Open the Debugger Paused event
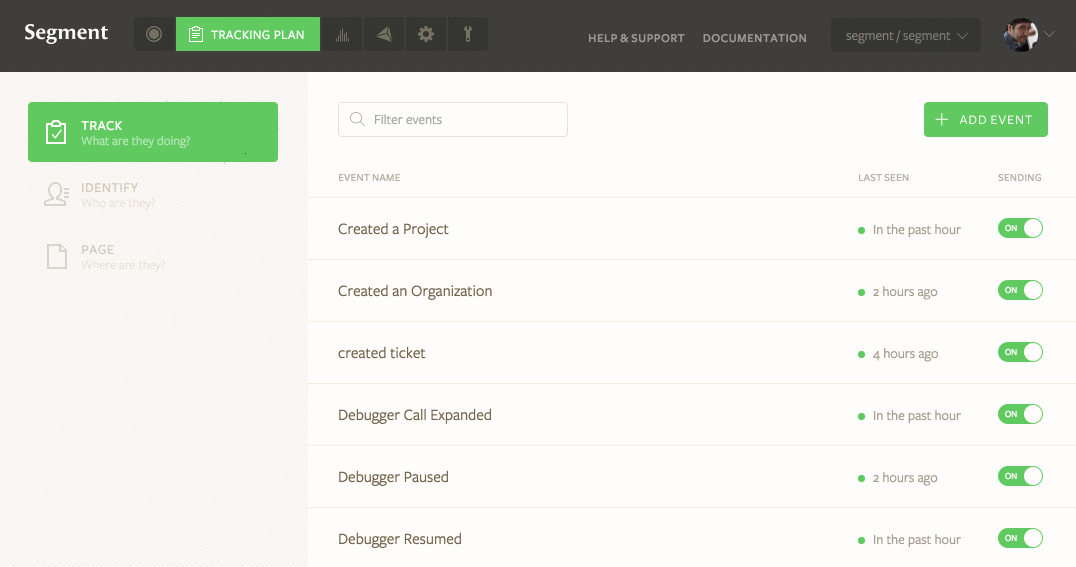This screenshot has height=567, width=1076. tap(393, 477)
